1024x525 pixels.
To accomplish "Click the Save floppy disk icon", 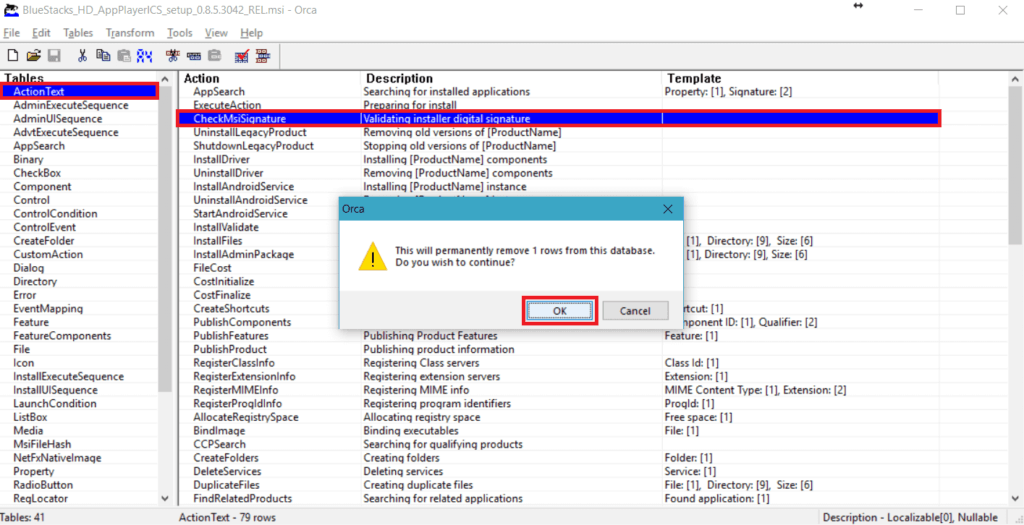I will pyautogui.click(x=54, y=56).
